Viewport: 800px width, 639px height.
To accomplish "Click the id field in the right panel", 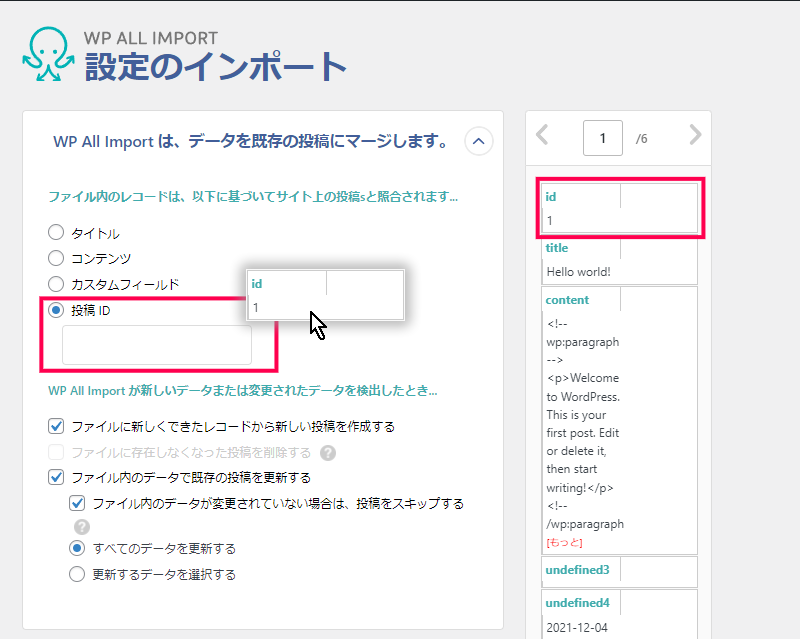I will (620, 208).
